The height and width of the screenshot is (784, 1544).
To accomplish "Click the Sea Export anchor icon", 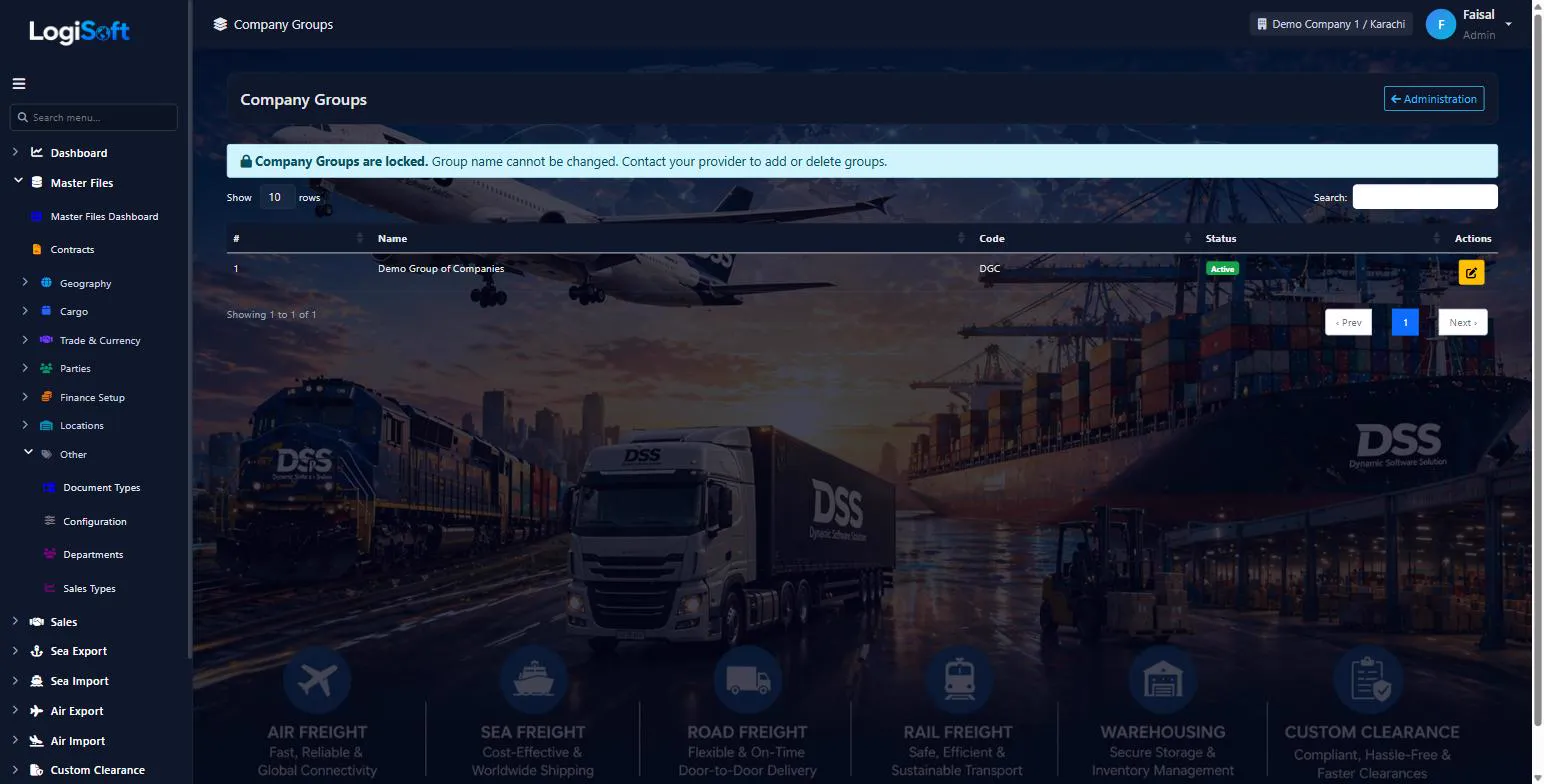I will click(37, 651).
